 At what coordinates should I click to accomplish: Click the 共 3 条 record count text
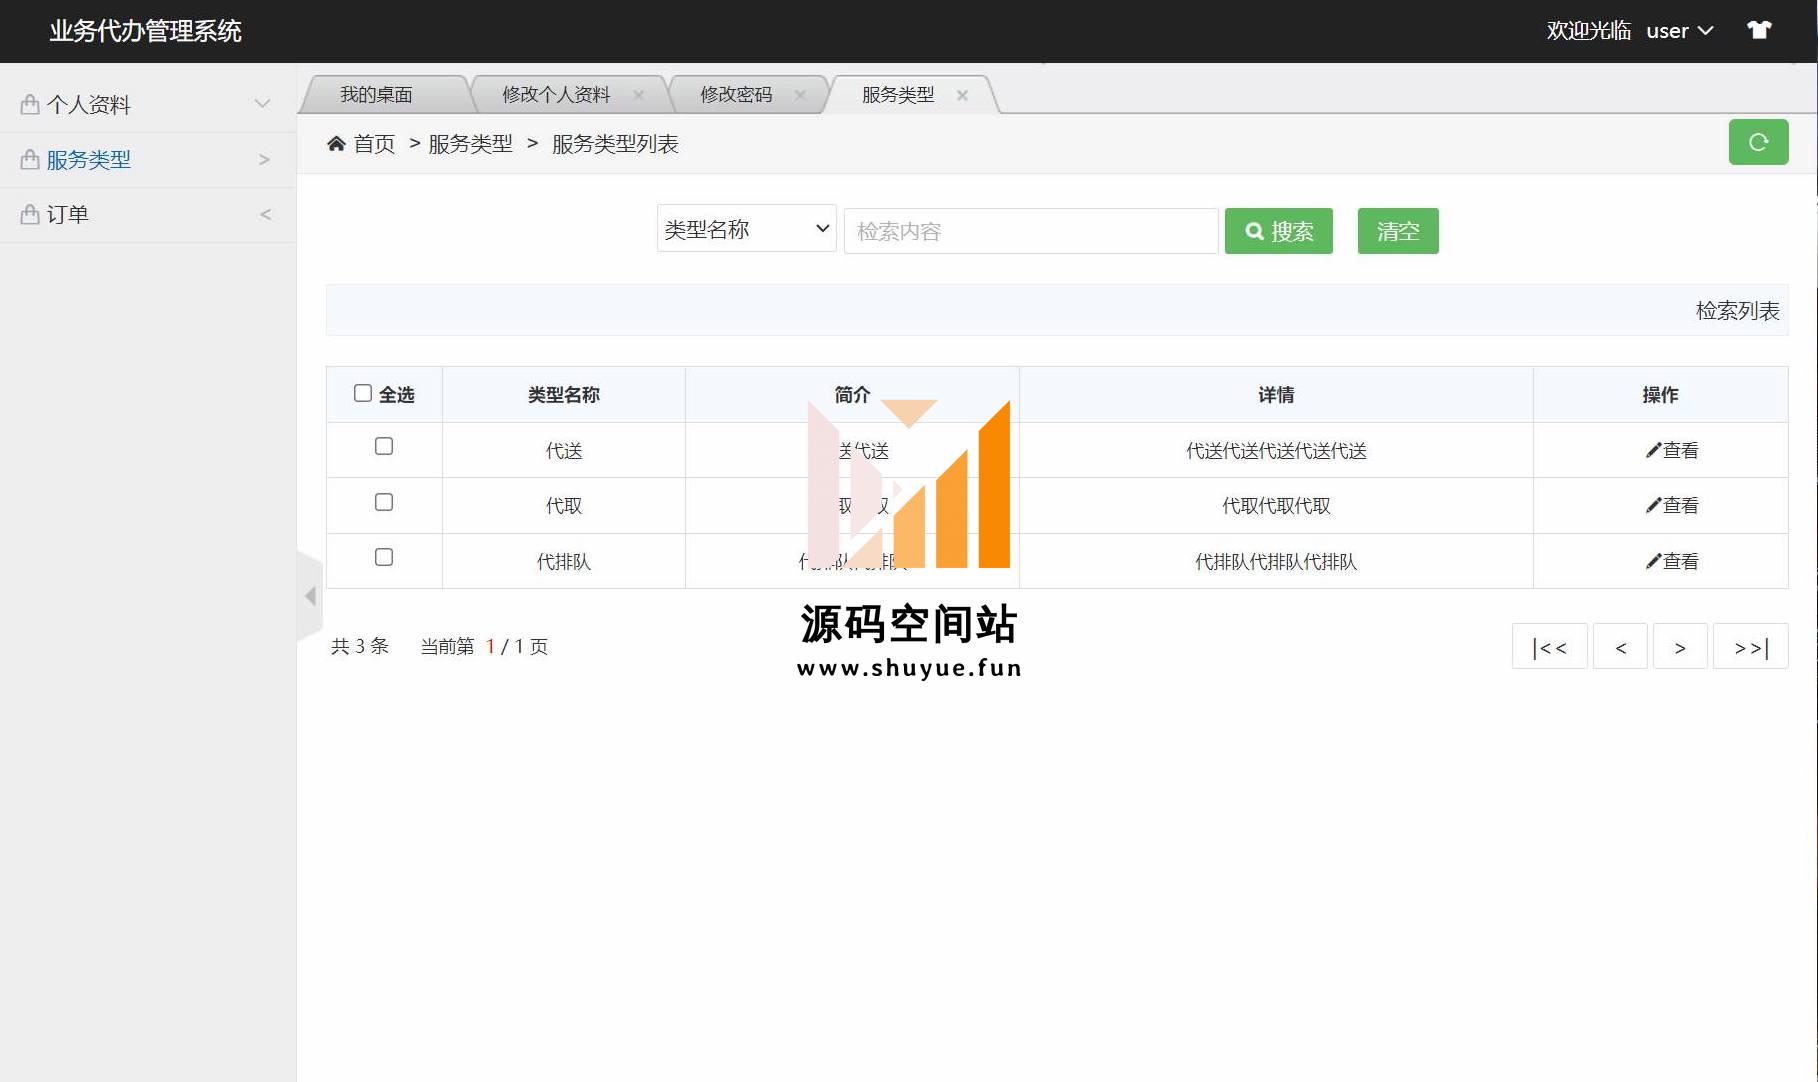click(360, 647)
